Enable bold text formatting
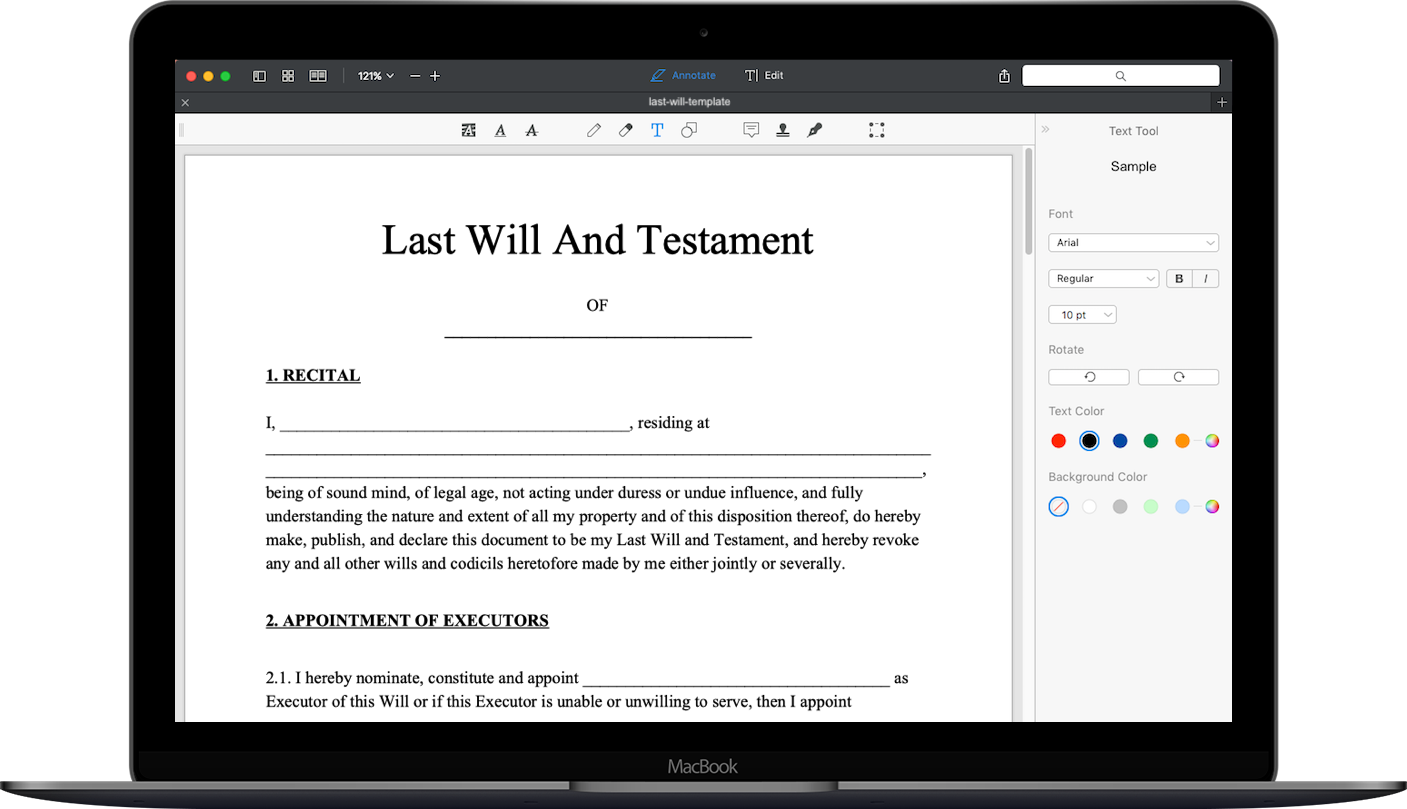The height and width of the screenshot is (809, 1407). point(1178,278)
